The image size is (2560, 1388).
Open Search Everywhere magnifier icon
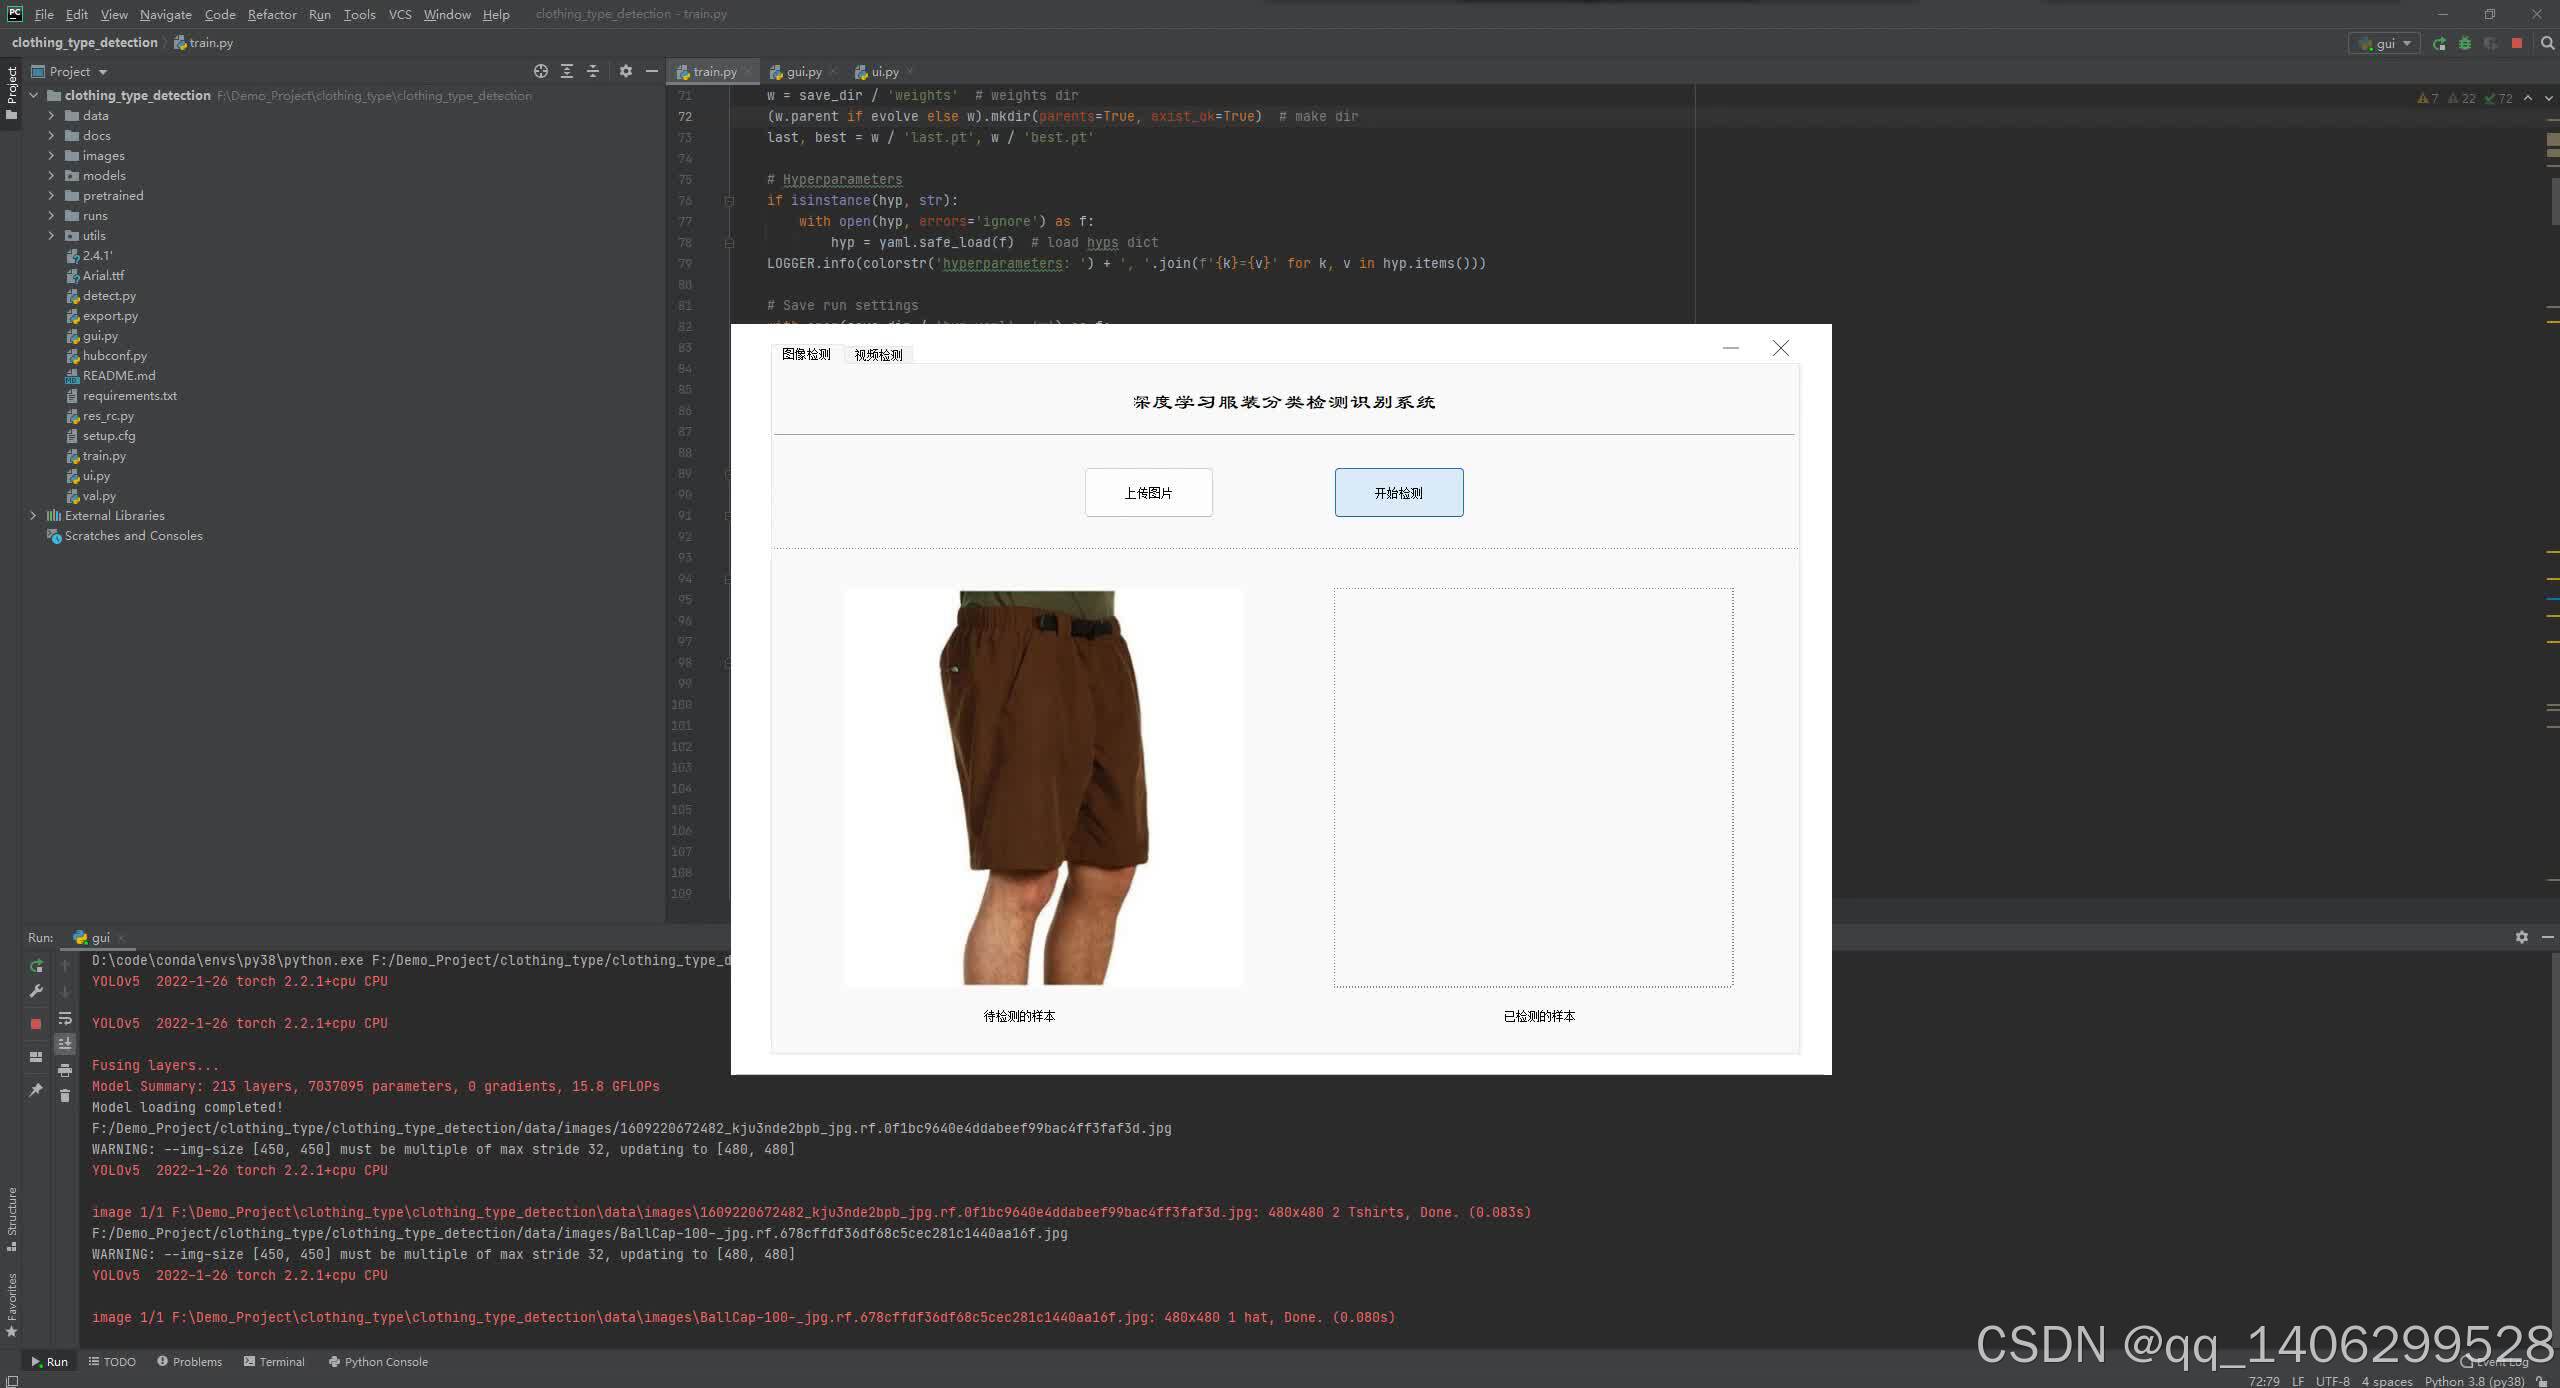coord(2547,43)
